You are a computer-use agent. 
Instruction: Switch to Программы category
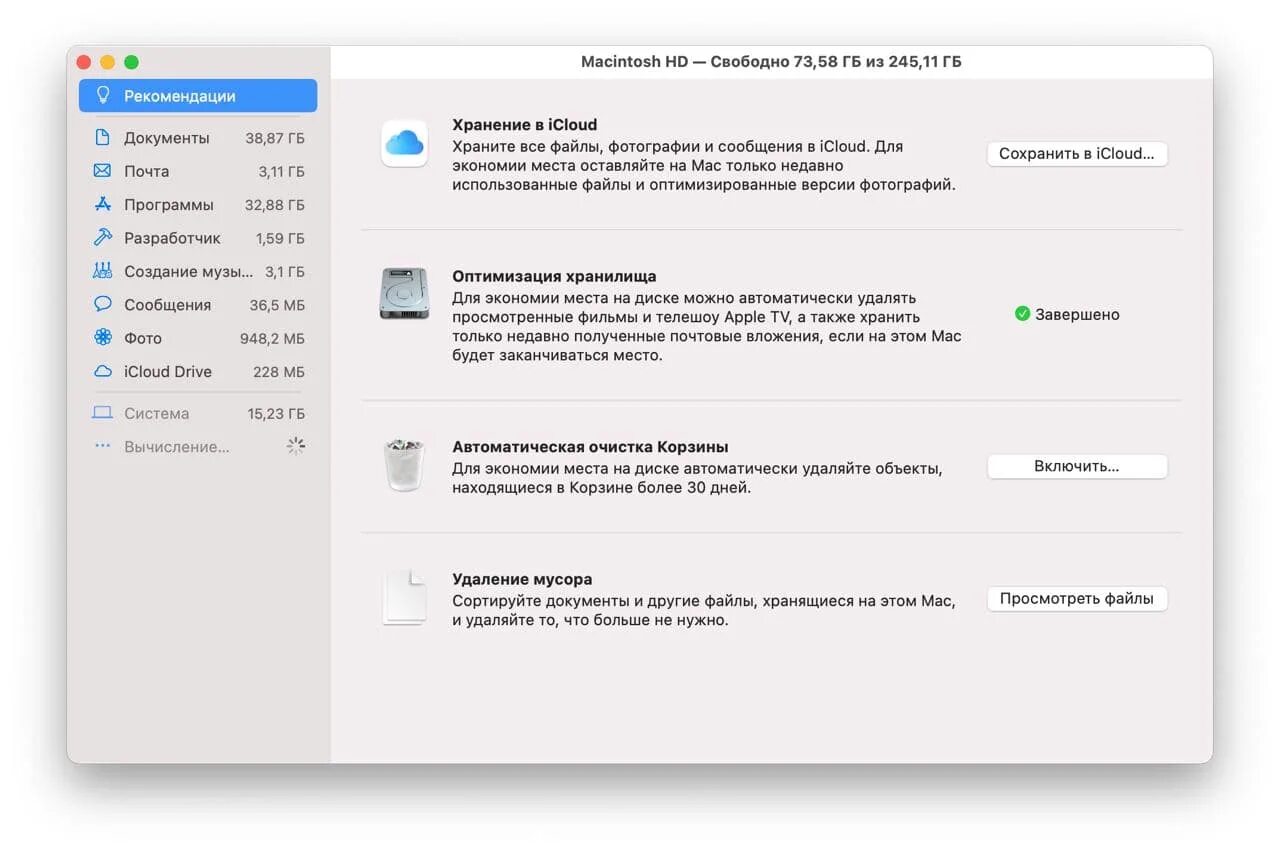click(x=198, y=204)
